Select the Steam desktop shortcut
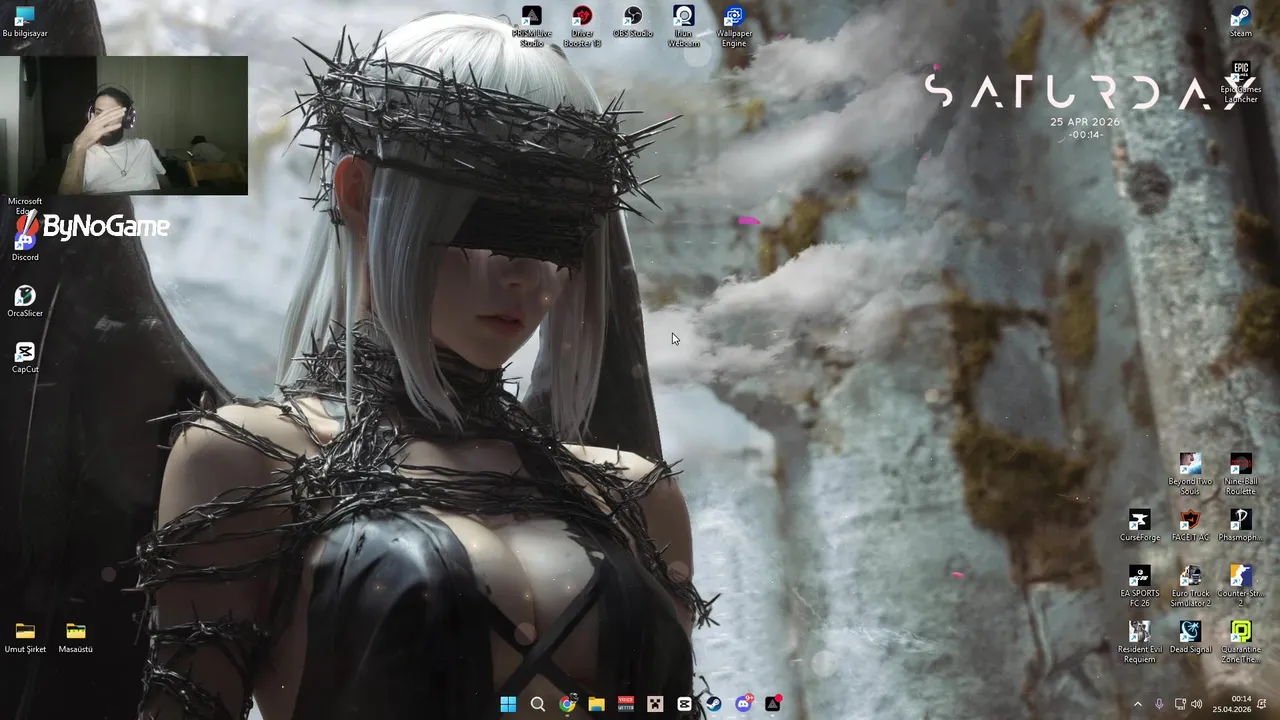 point(1240,22)
